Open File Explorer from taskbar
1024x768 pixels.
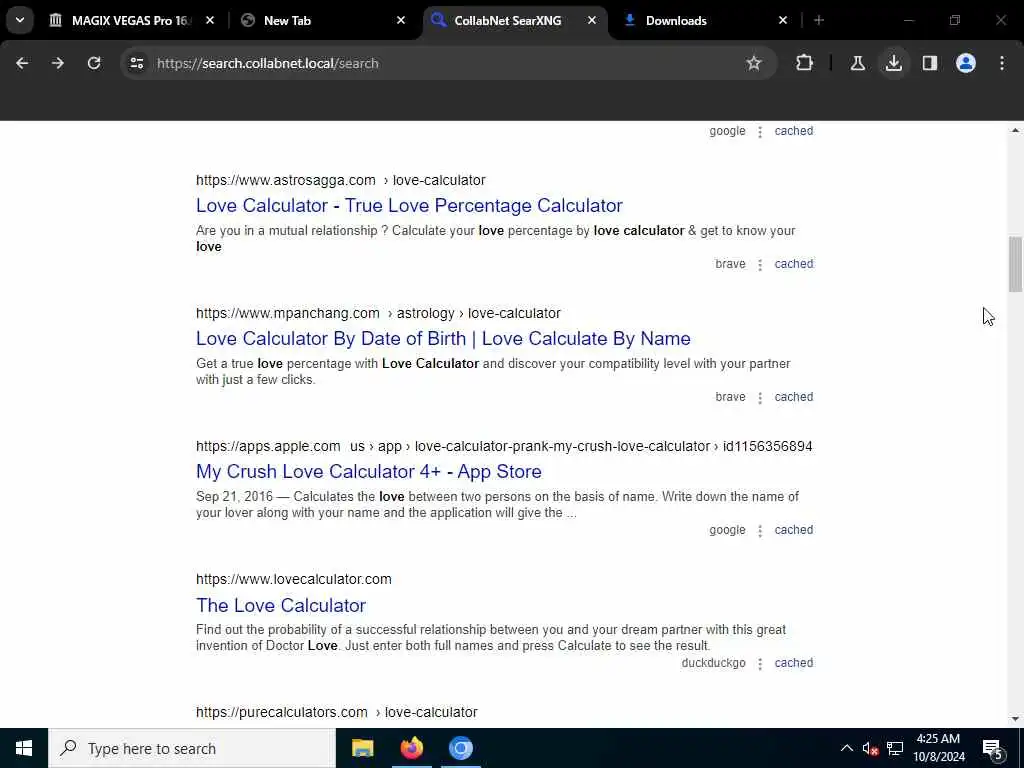coord(362,748)
